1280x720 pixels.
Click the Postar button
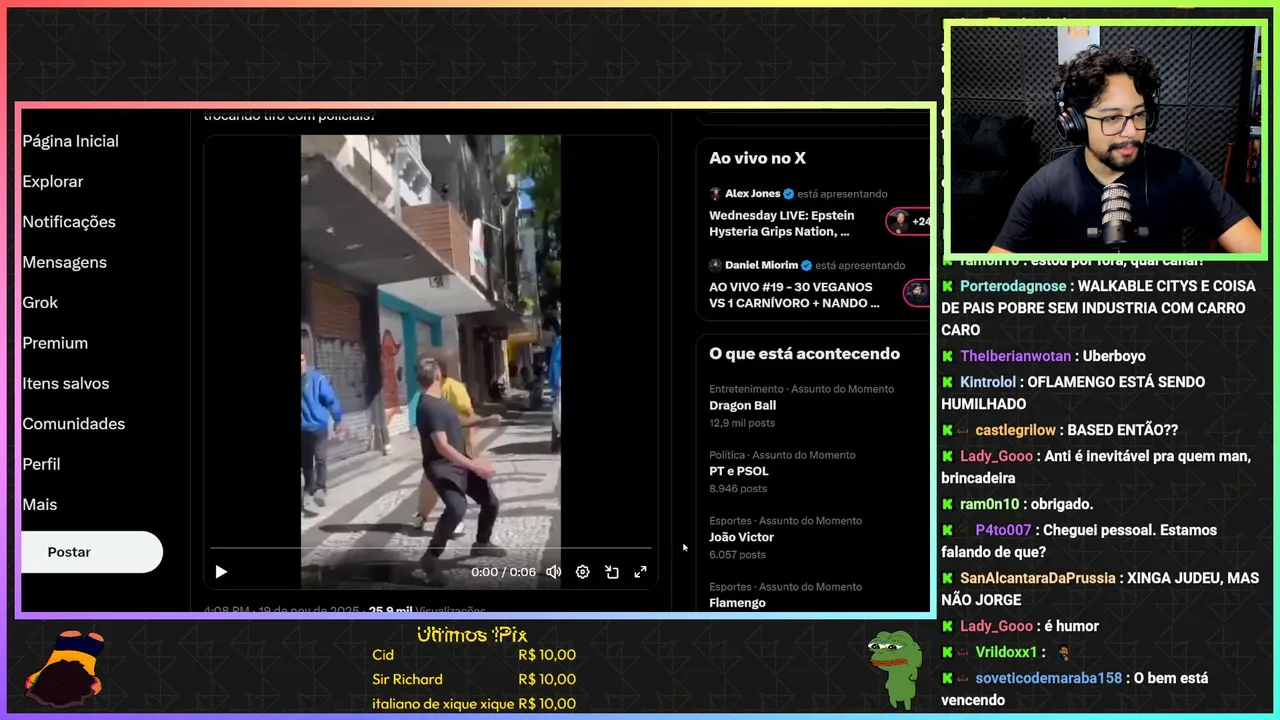(91, 552)
